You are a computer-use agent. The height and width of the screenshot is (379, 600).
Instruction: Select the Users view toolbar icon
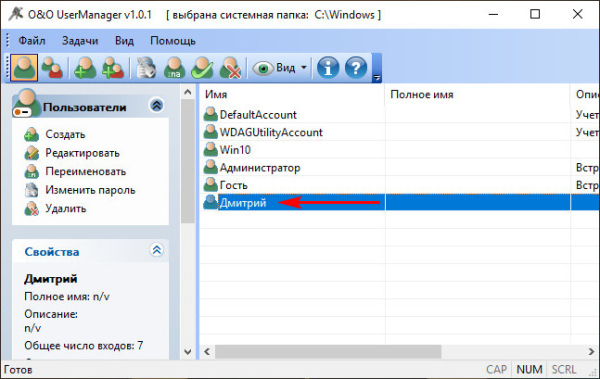pyautogui.click(x=24, y=68)
